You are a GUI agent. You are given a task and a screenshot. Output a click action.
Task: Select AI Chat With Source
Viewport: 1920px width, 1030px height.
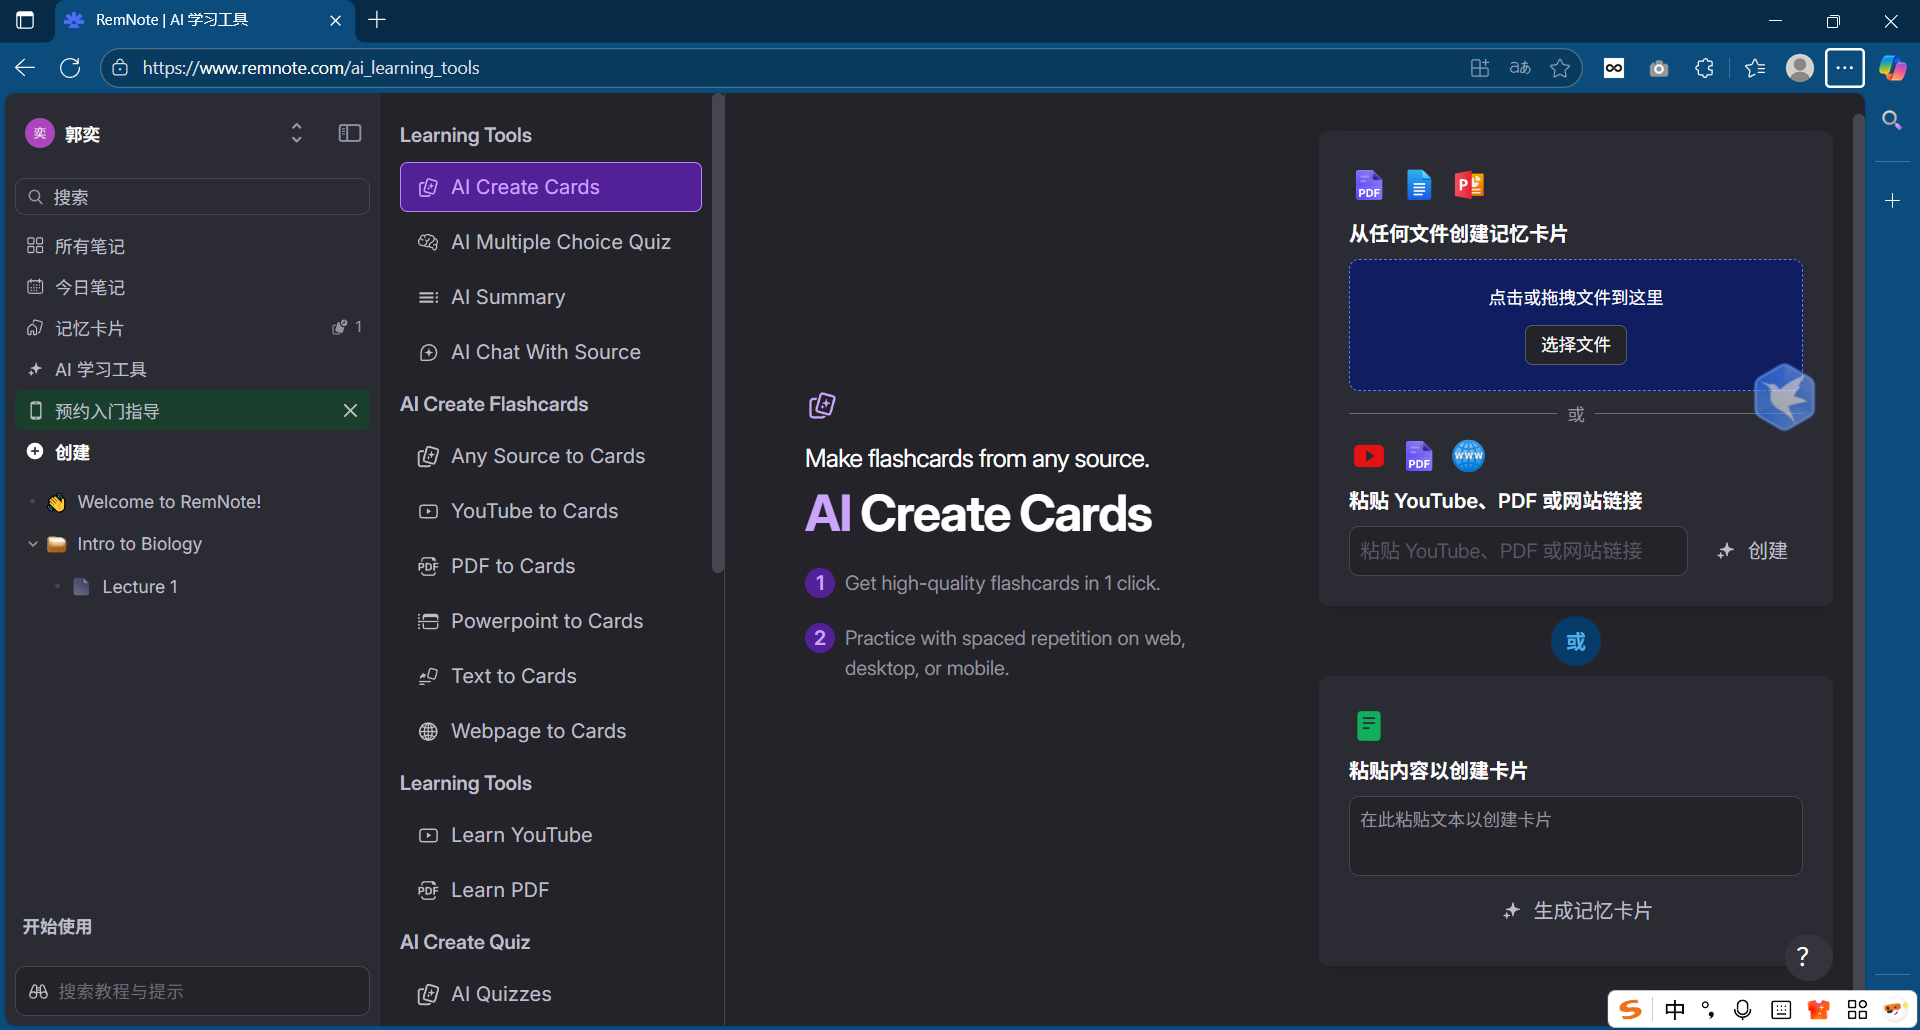click(550, 352)
